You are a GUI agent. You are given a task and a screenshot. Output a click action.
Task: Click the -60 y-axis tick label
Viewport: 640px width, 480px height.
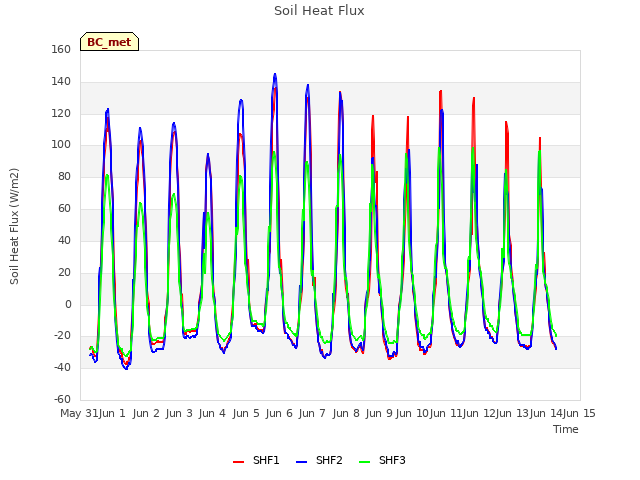click(x=62, y=399)
